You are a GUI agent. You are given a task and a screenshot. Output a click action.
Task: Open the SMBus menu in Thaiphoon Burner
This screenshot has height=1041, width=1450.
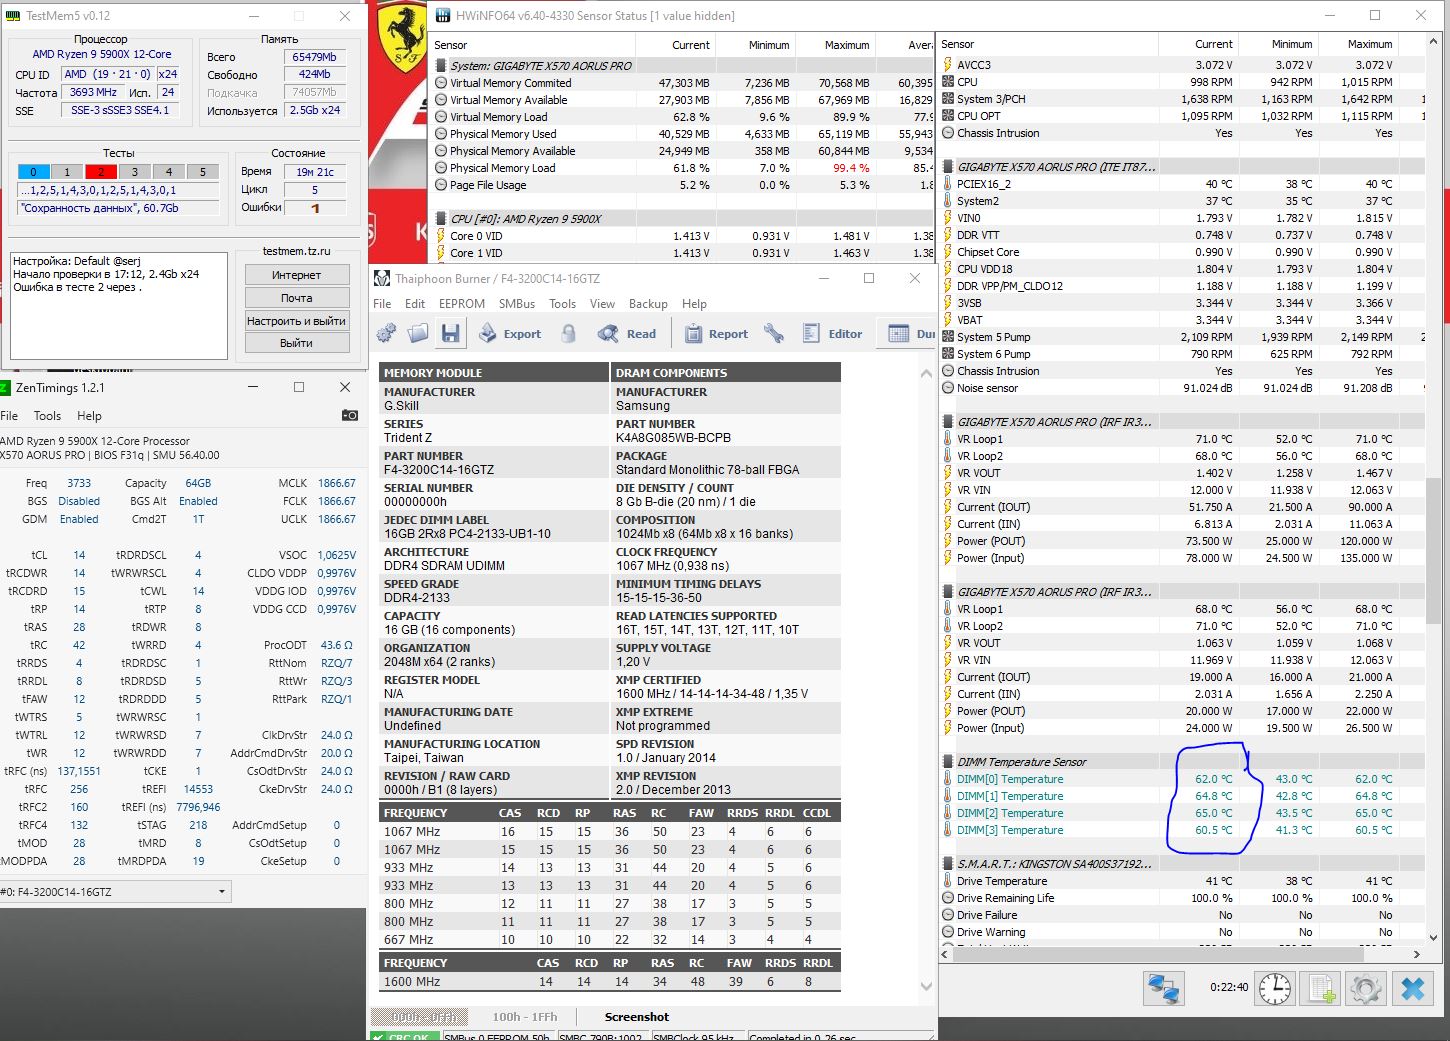(x=517, y=304)
